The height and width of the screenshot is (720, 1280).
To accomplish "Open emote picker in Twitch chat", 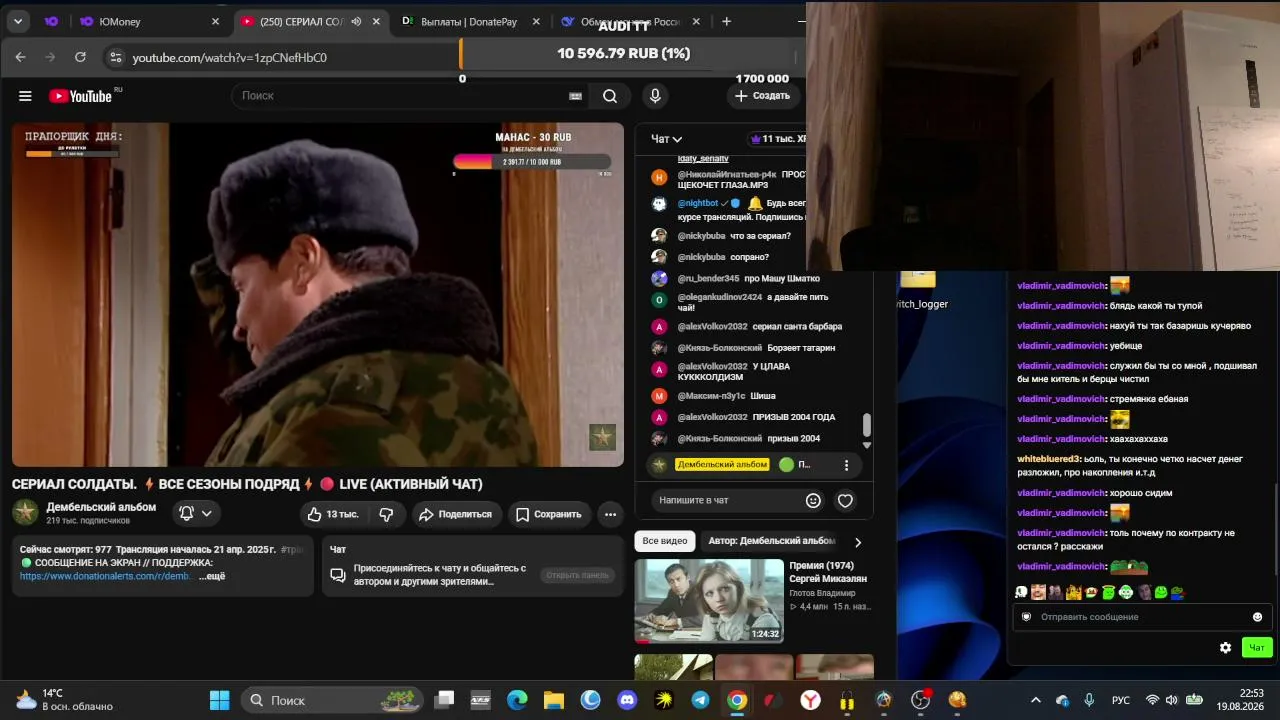I will tap(1257, 617).
